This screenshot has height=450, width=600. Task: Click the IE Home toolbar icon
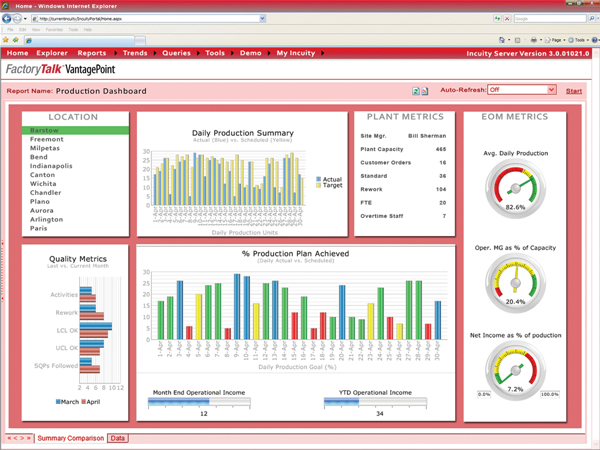[x=500, y=40]
